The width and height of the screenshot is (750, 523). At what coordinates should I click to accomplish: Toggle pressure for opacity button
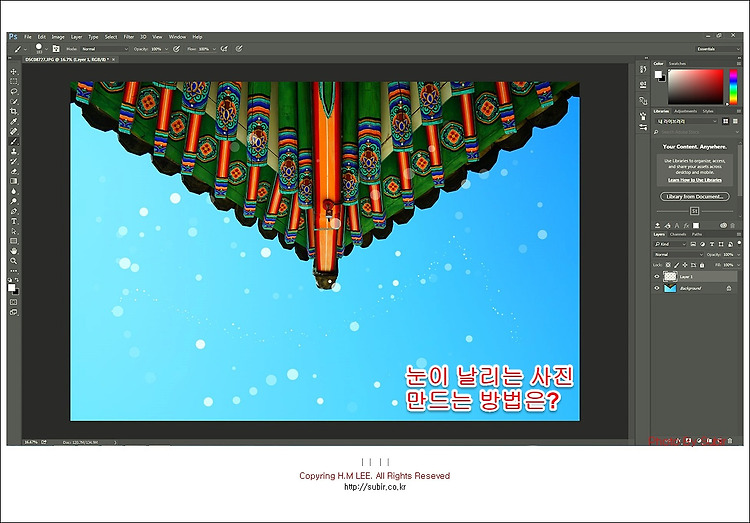point(176,49)
